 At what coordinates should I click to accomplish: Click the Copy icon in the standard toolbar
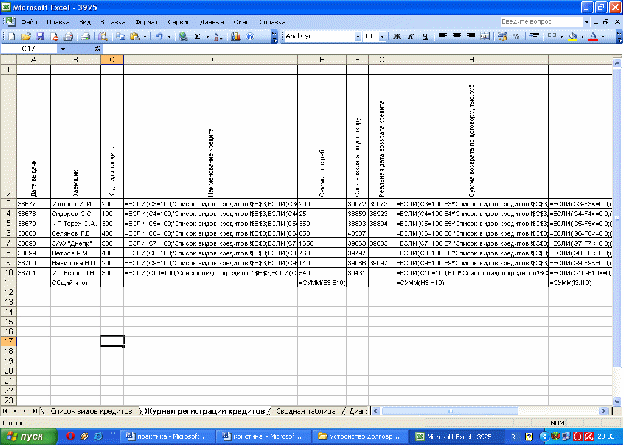tap(121, 36)
